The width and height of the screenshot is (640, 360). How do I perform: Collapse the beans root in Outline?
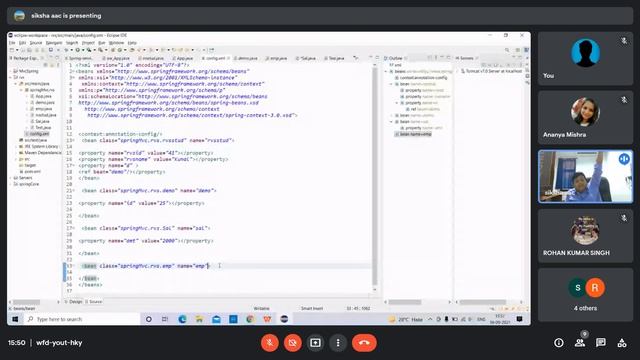point(386,71)
